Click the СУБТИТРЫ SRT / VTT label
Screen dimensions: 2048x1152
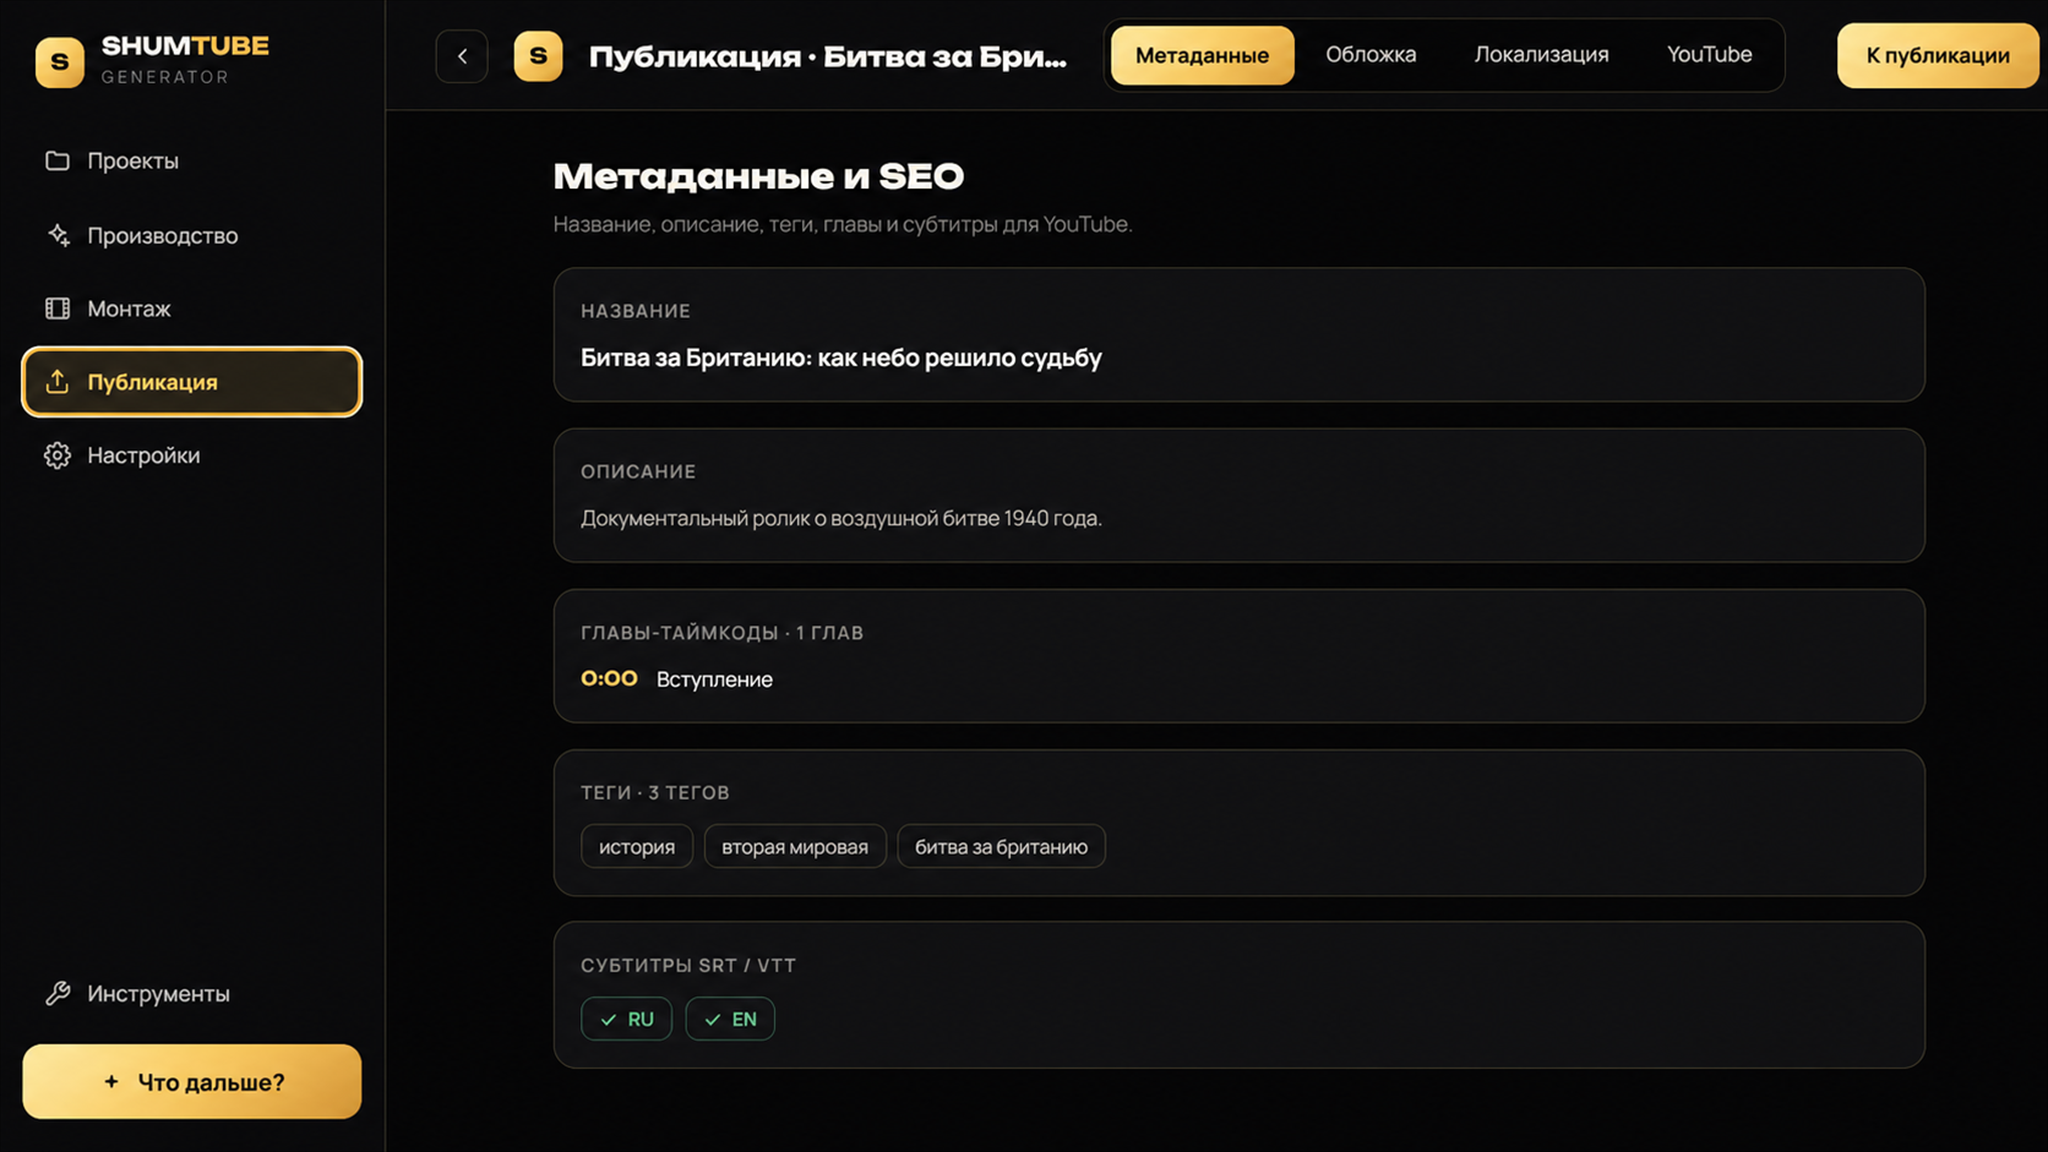[x=688, y=965]
